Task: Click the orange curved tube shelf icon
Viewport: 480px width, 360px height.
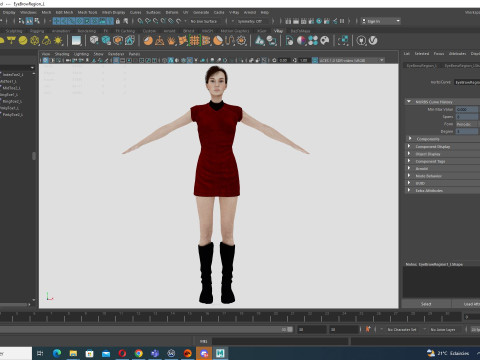Action: (x=230, y=41)
